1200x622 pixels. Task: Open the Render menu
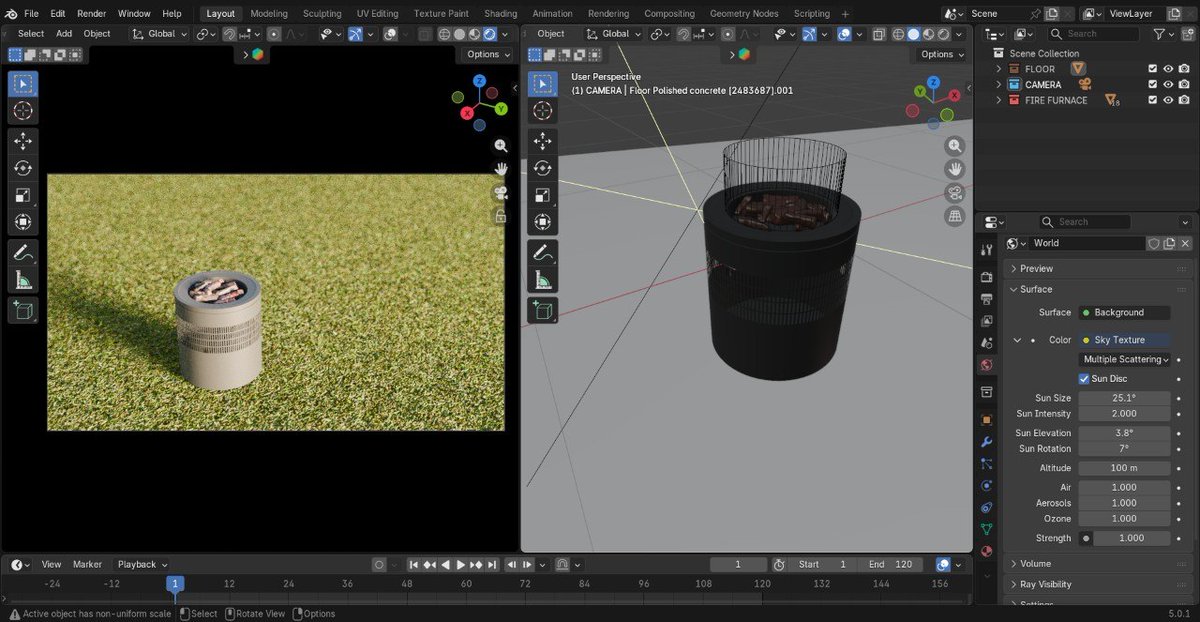coord(91,13)
